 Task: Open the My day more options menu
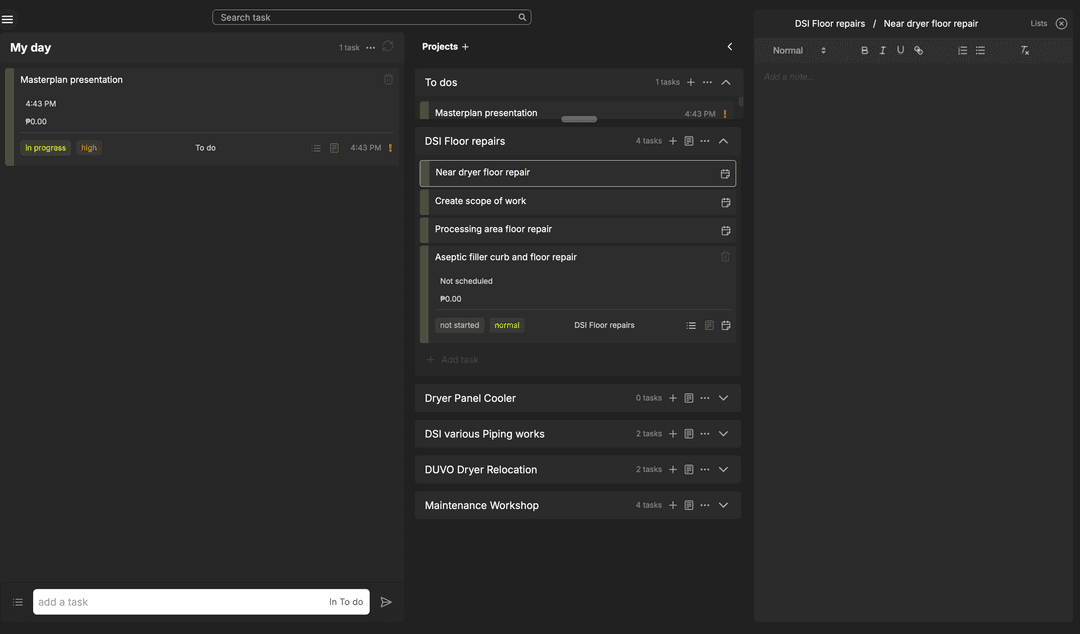coord(371,48)
